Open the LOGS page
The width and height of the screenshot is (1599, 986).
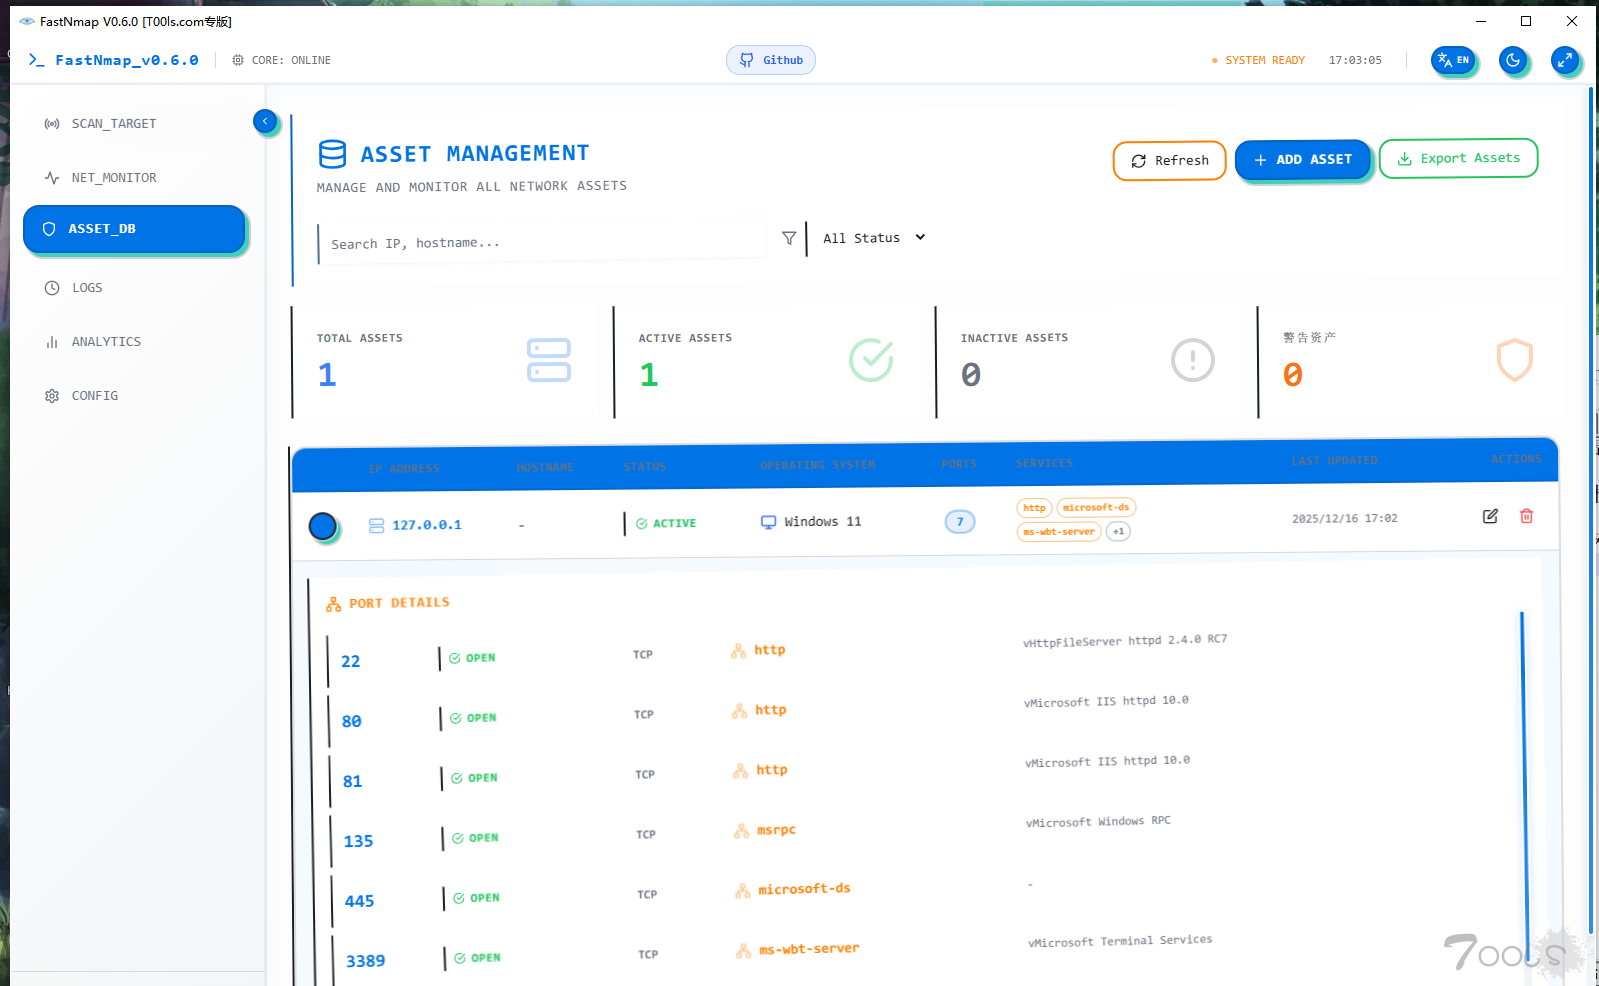pyautogui.click(x=87, y=288)
